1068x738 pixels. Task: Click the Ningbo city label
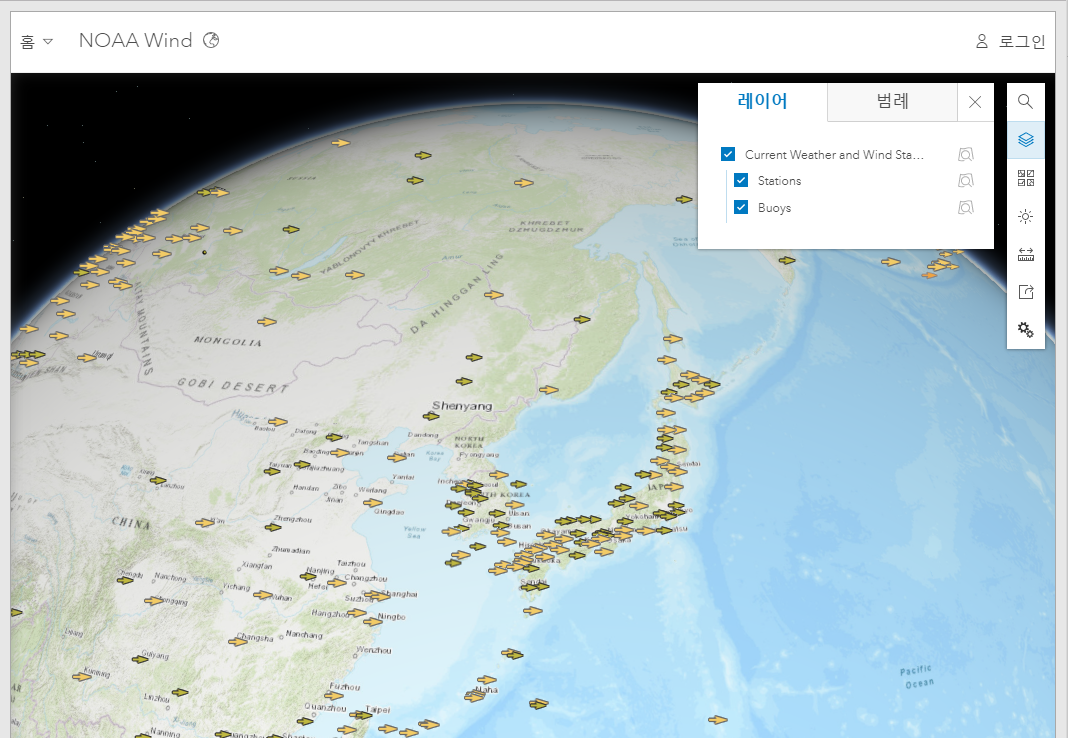point(392,617)
